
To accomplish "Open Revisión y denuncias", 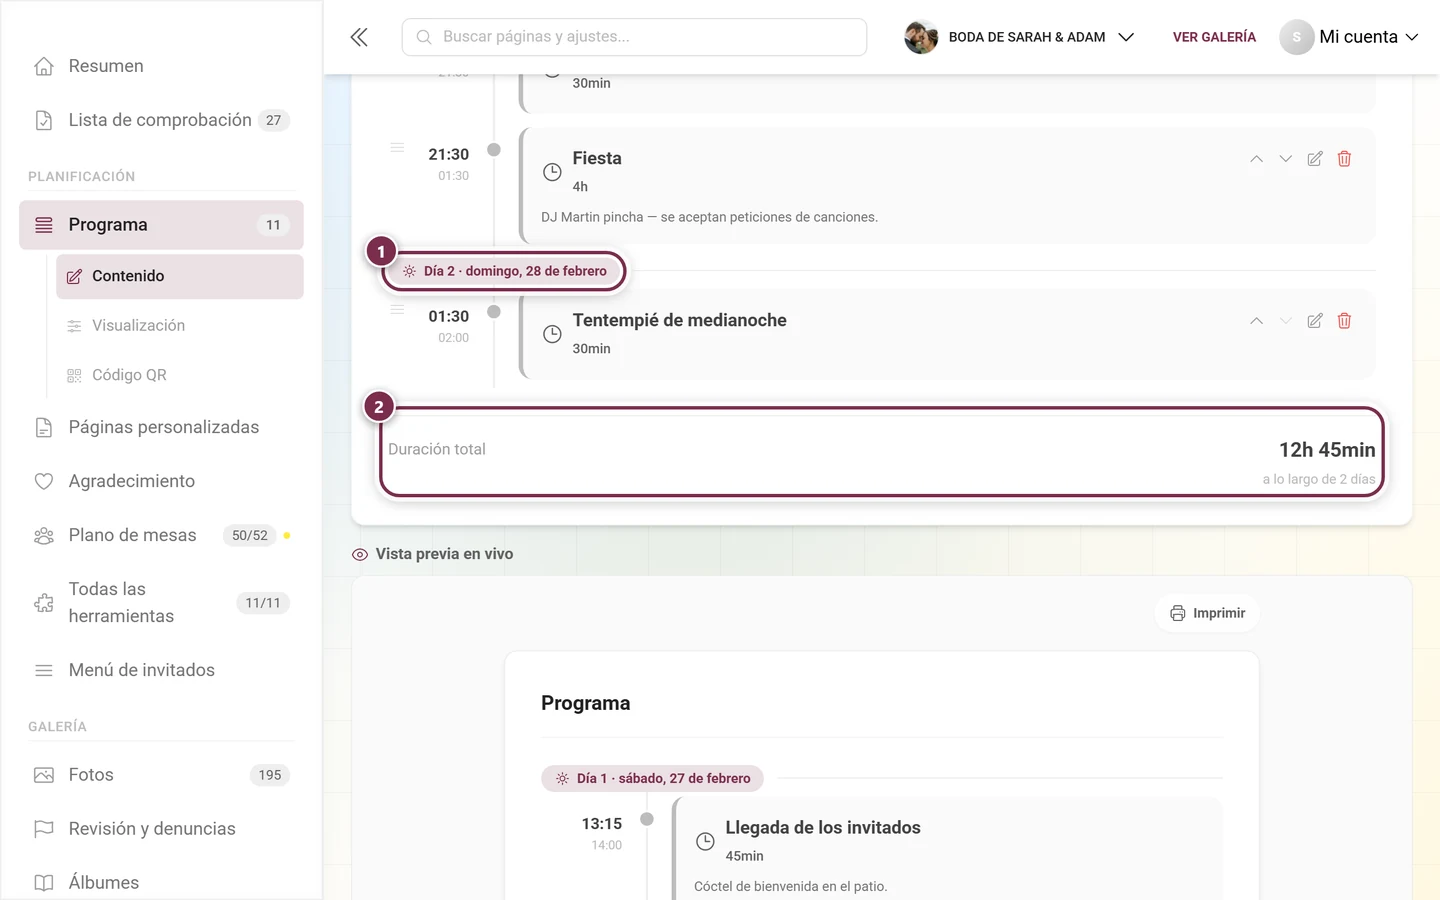I will tap(161, 829).
